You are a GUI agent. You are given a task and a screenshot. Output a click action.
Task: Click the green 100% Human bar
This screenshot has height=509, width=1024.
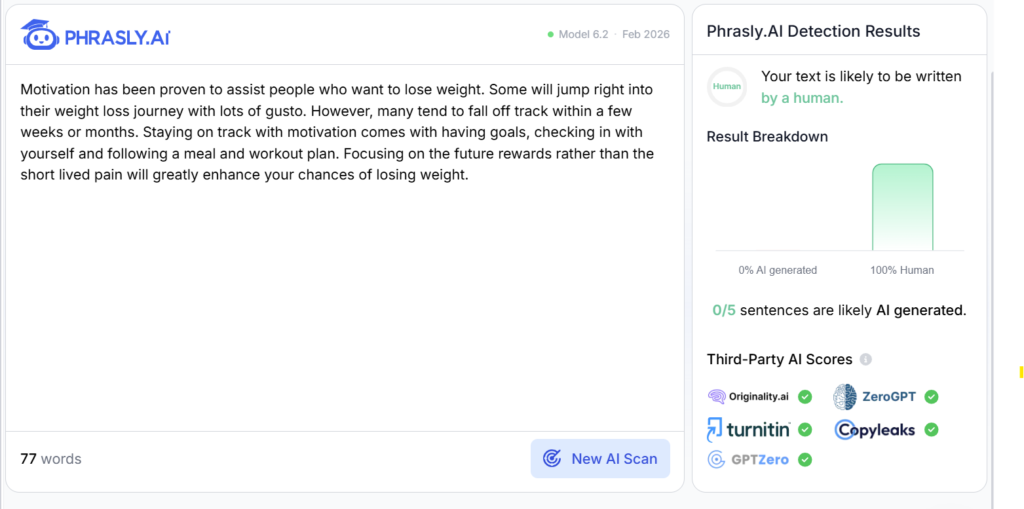coord(902,207)
